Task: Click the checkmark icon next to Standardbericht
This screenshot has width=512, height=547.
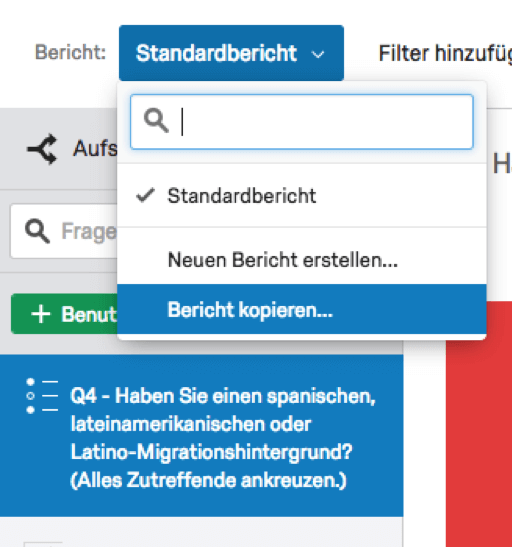Action: 145,195
